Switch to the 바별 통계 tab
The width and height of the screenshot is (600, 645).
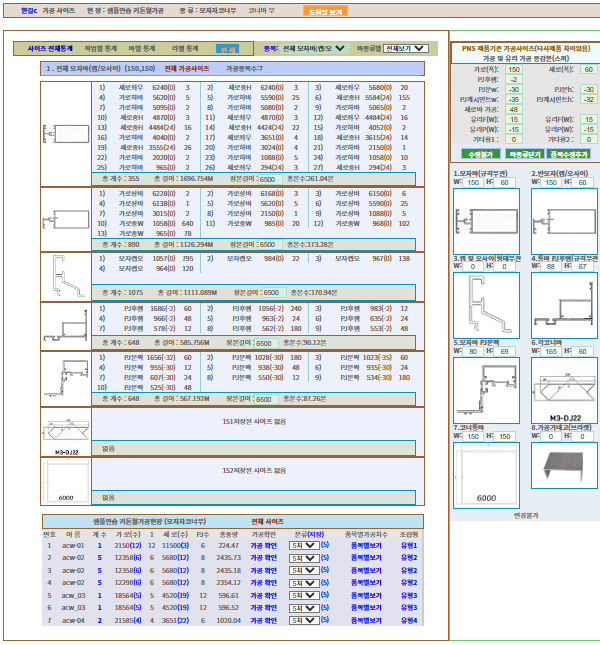141,49
